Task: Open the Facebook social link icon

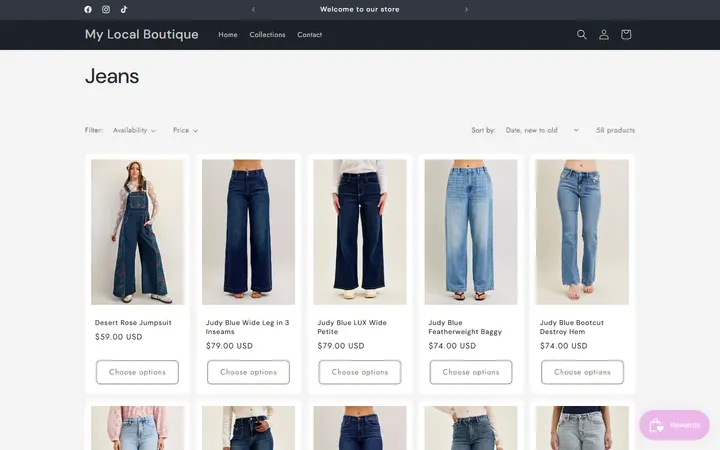Action: (x=88, y=9)
